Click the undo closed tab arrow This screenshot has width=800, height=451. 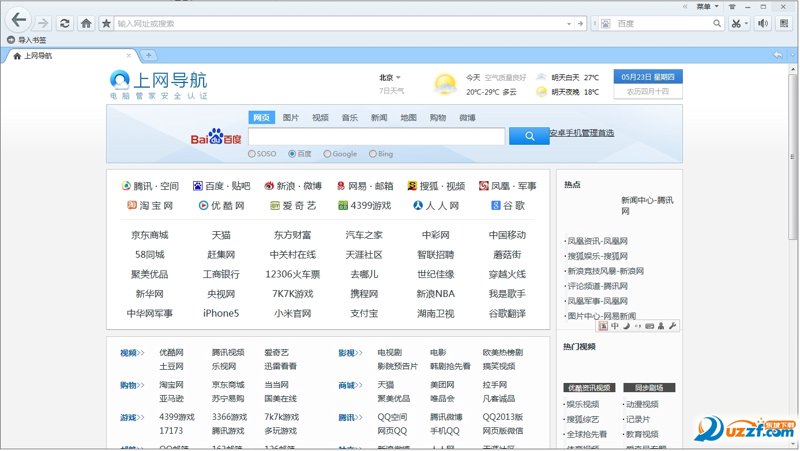tap(778, 55)
